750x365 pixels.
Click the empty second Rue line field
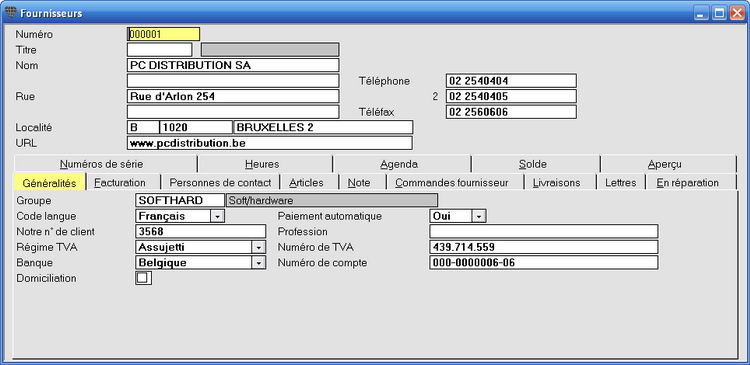coord(233,111)
